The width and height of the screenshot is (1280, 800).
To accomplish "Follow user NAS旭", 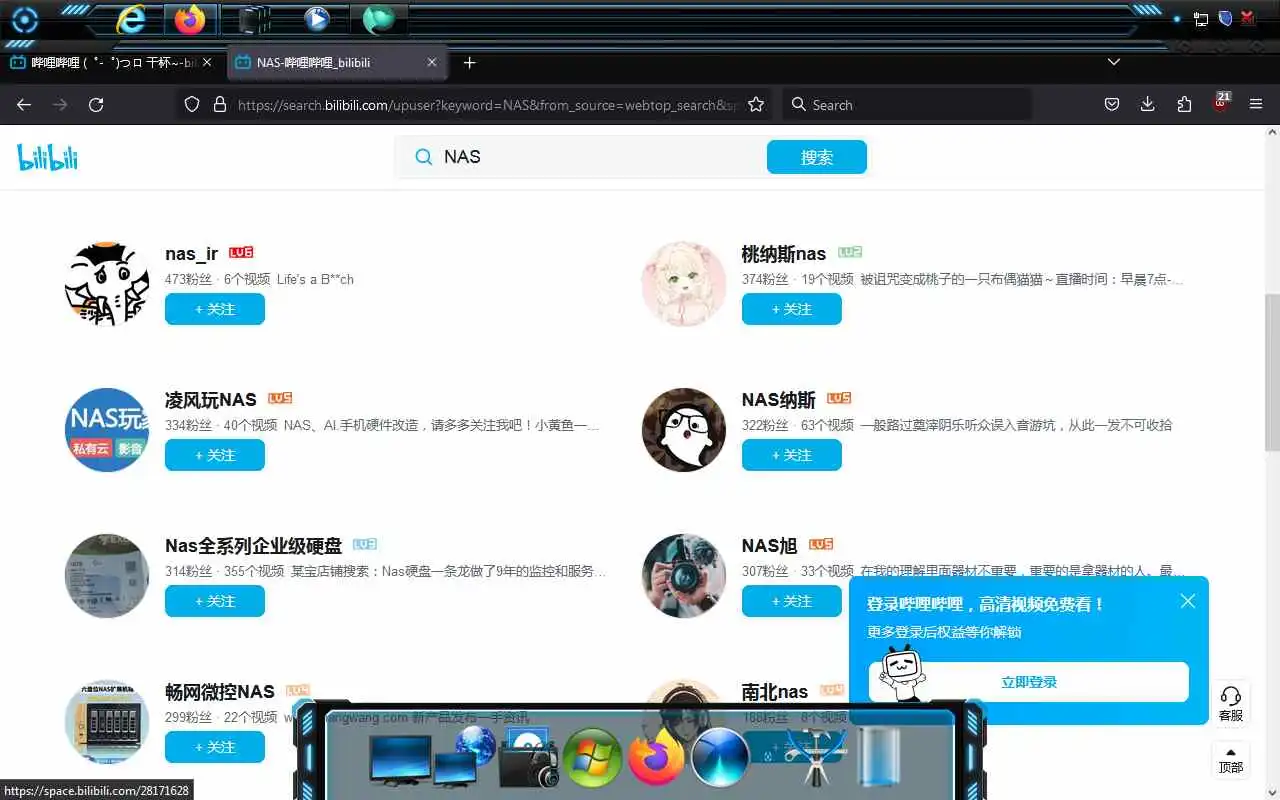I will (792, 601).
